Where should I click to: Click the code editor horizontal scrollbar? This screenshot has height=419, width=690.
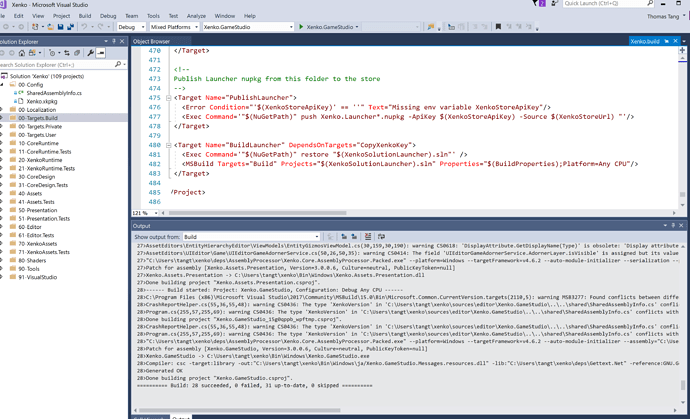tap(257, 213)
